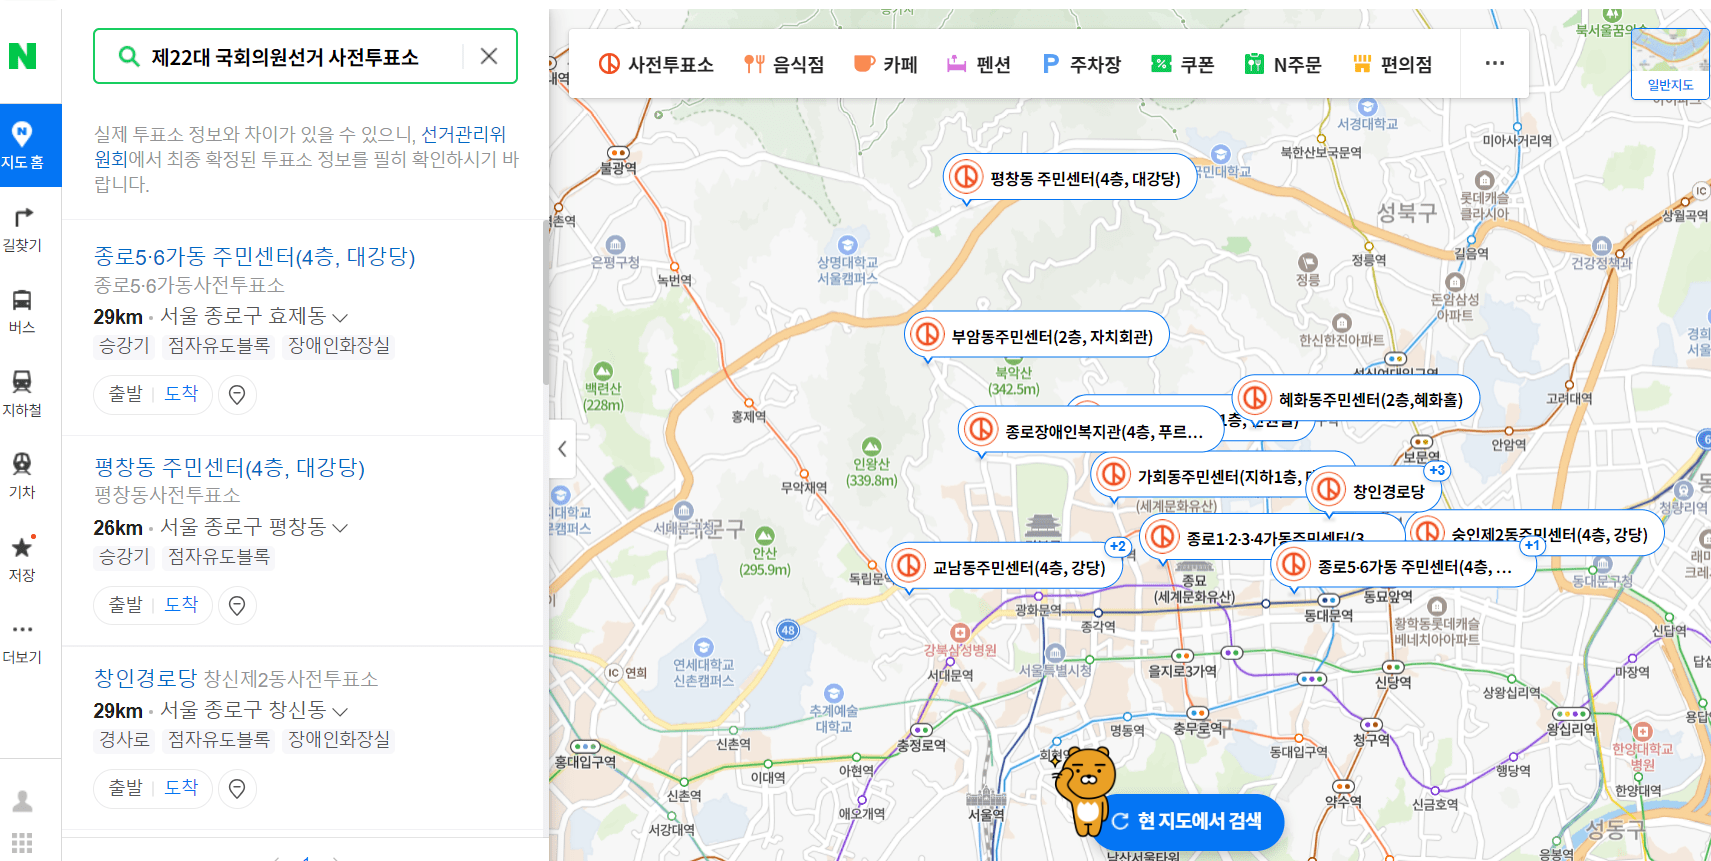This screenshot has height=861, width=1711.
Task: Click location pin icon for 창인경로당
Action: [x=237, y=789]
